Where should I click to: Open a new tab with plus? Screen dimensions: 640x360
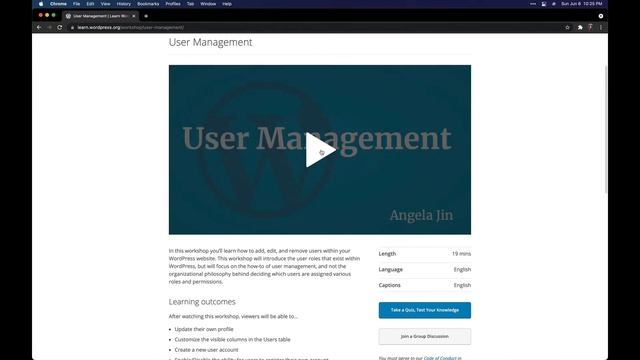tap(146, 16)
